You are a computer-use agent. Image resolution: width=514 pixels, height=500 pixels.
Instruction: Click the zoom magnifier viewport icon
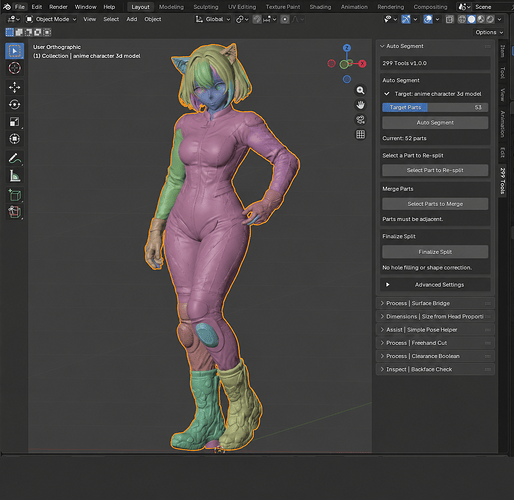pyautogui.click(x=360, y=90)
